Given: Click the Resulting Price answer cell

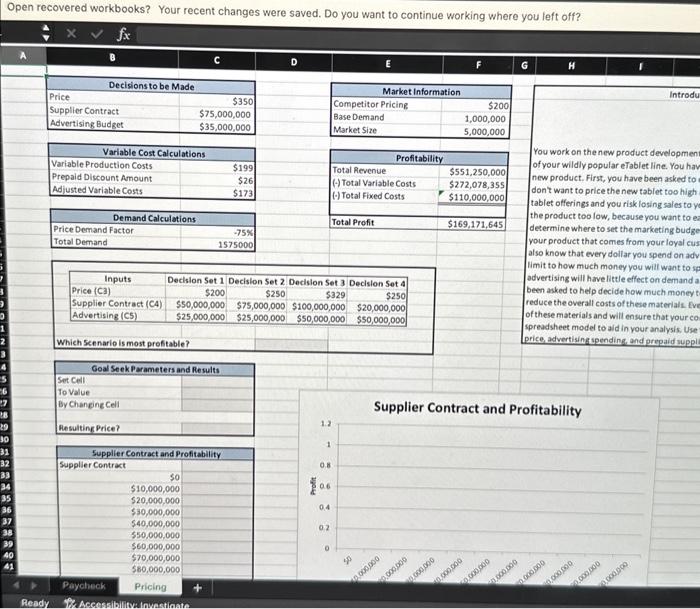Looking at the screenshot, I should coord(217,428).
